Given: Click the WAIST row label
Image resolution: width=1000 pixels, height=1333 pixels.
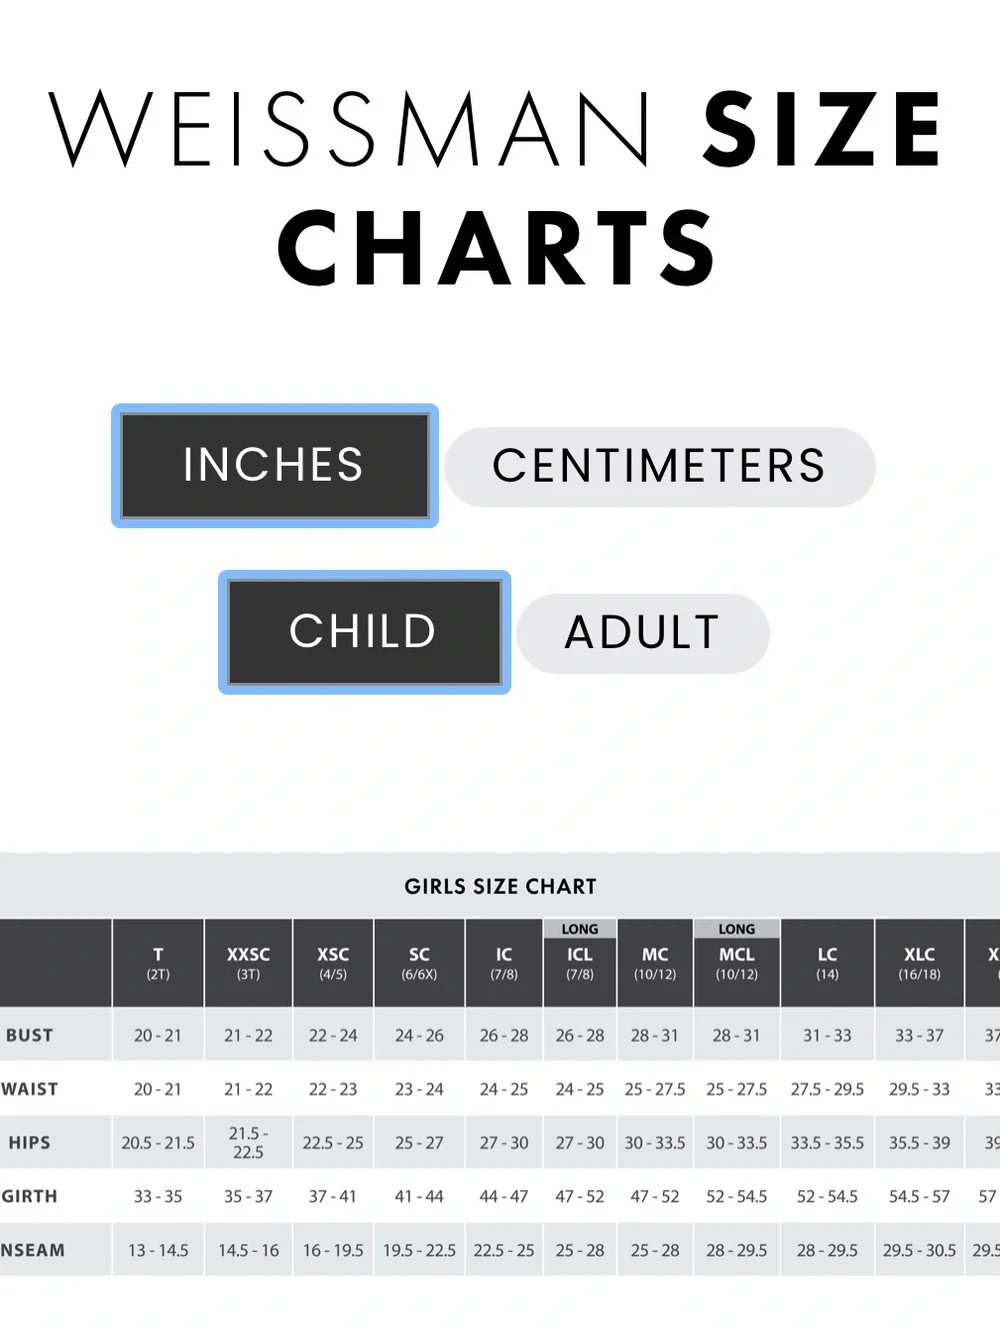Looking at the screenshot, I should pyautogui.click(x=29, y=1089).
